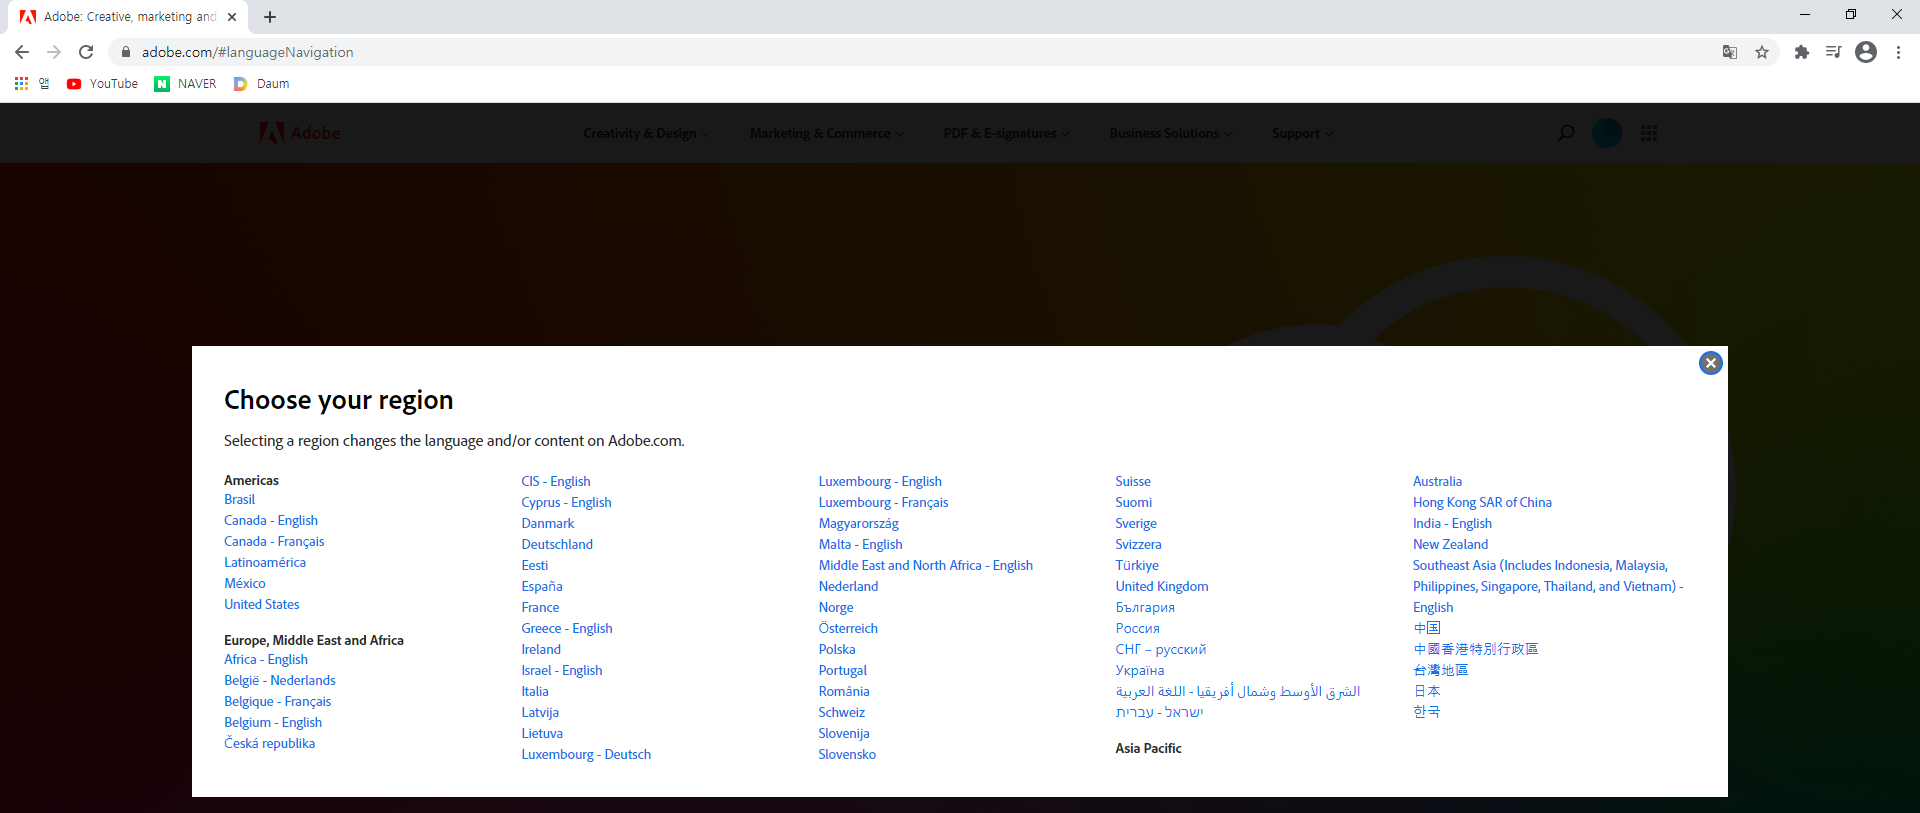The width and height of the screenshot is (1920, 813).
Task: Choose Canada - English region
Action: (271, 521)
